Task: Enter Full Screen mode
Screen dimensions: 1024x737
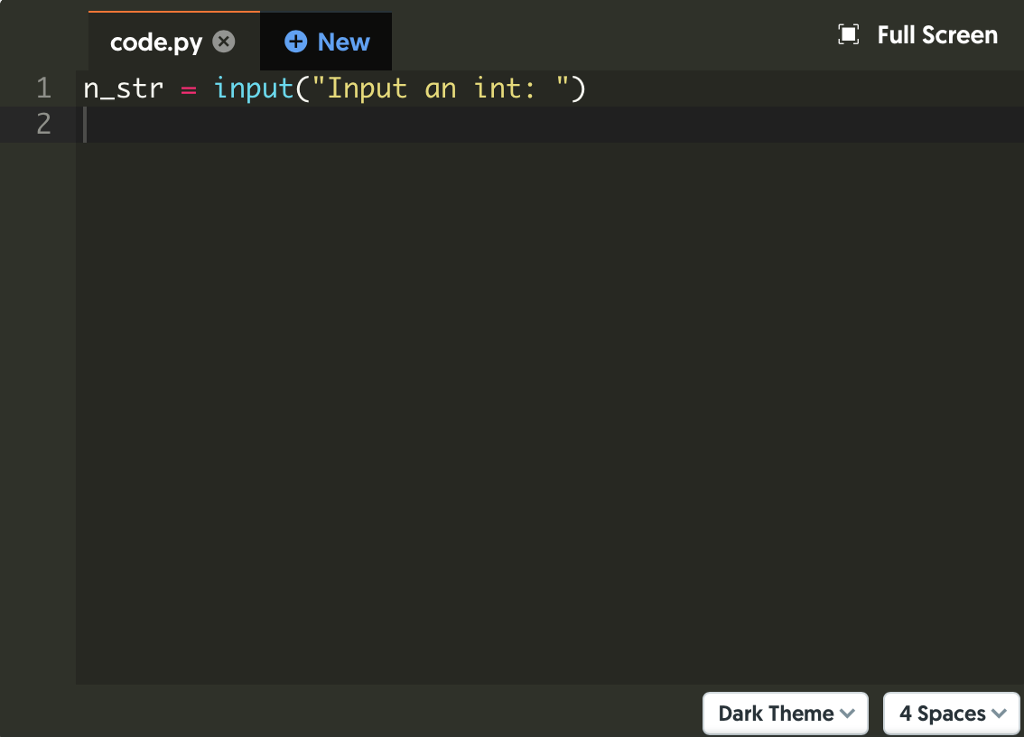Action: [917, 34]
